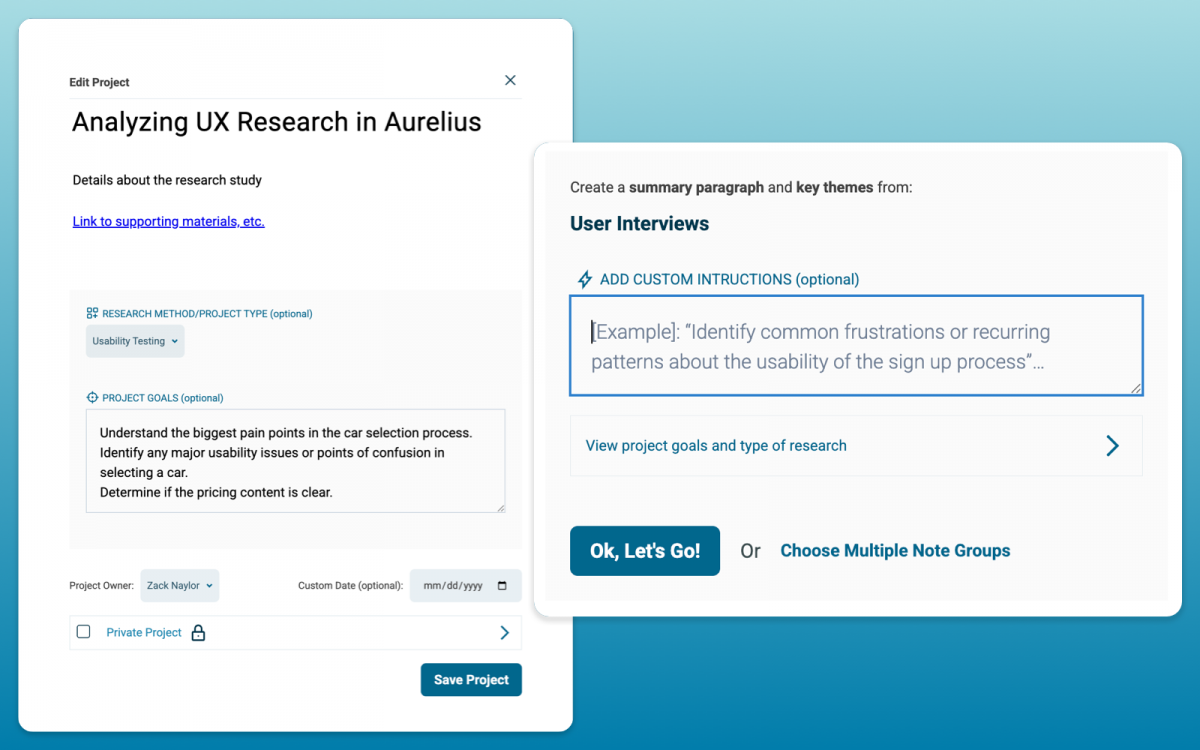Click the resize grip of the instructions box
Viewport: 1200px width, 750px height.
(x=1137, y=390)
